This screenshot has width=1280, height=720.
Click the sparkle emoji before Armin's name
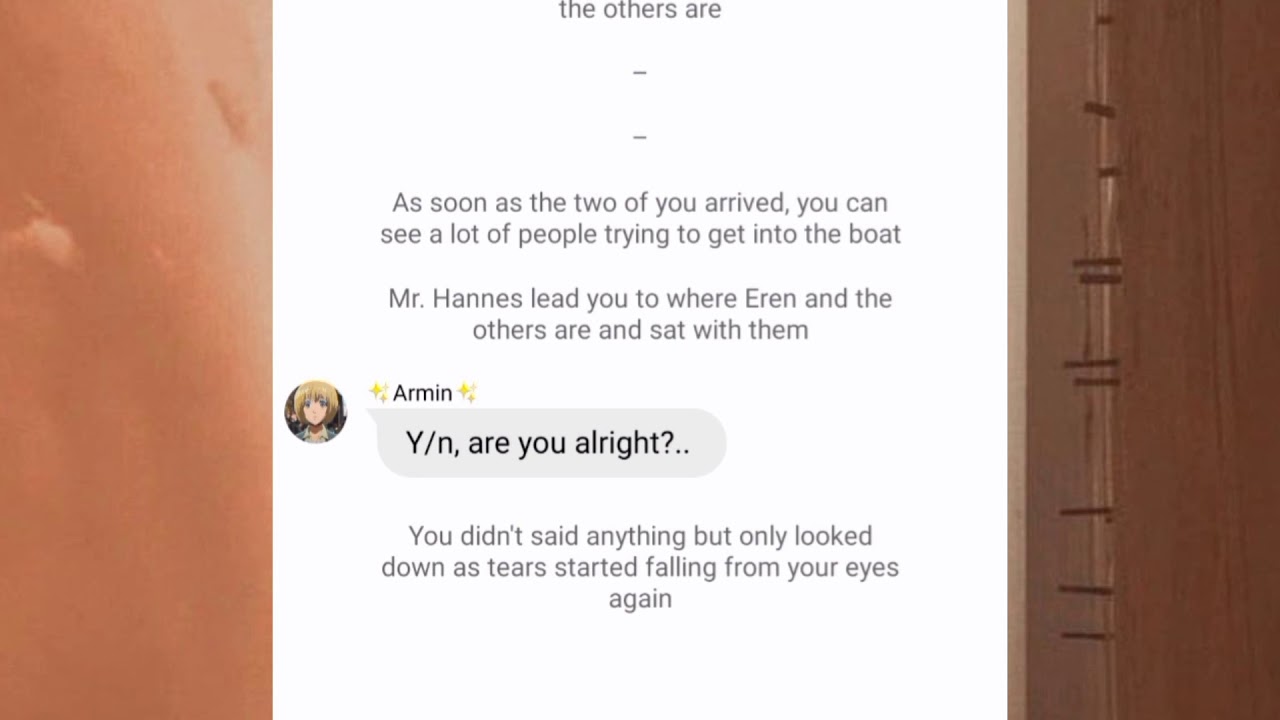378,393
